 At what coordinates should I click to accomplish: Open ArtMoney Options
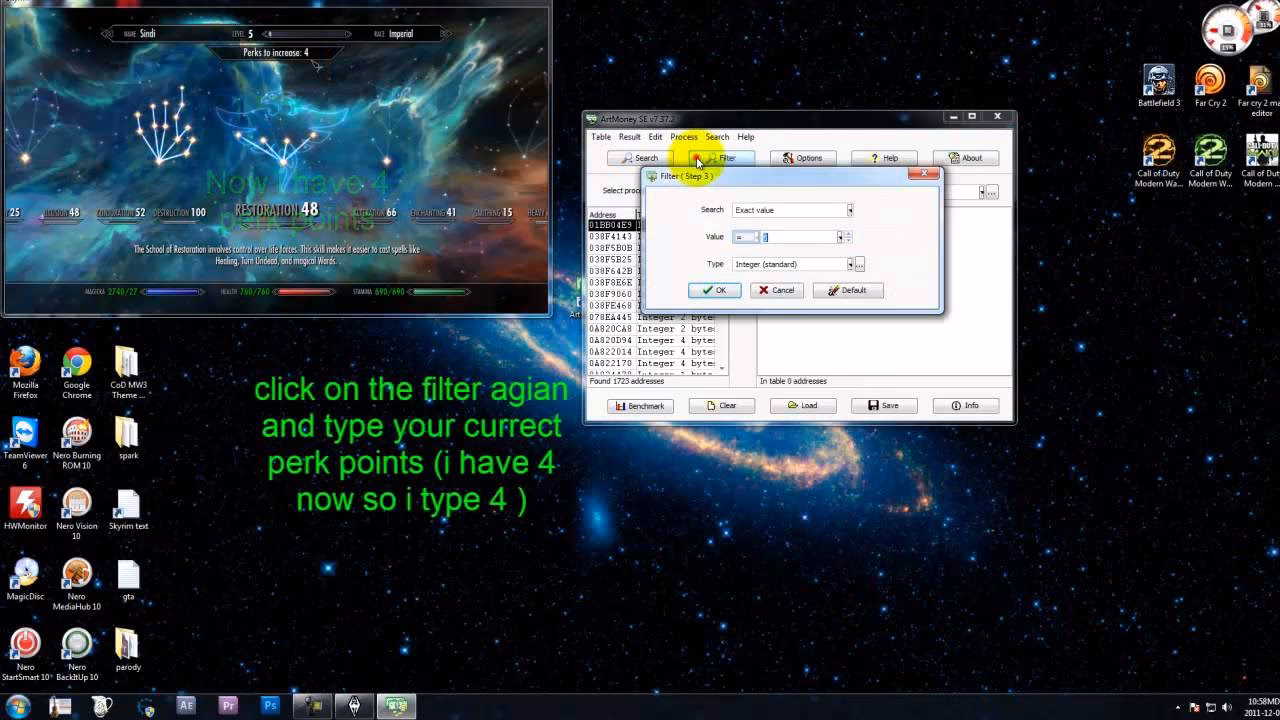pyautogui.click(x=803, y=158)
